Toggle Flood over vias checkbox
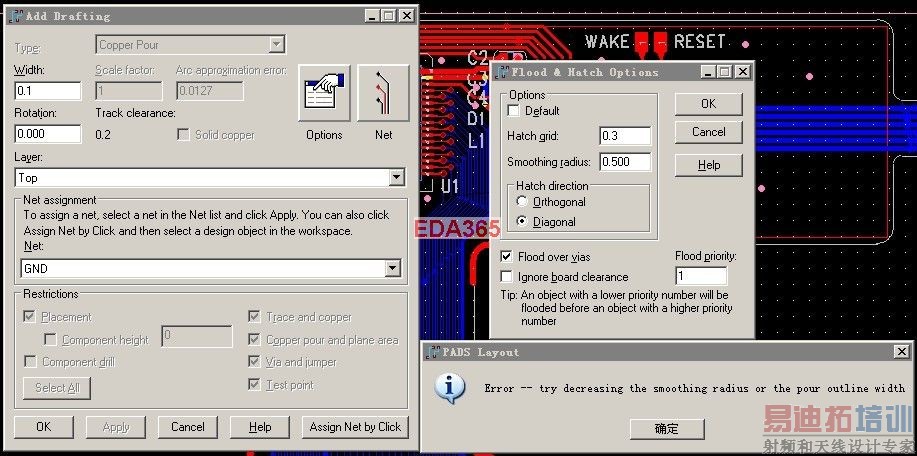The image size is (917, 456). tap(506, 257)
